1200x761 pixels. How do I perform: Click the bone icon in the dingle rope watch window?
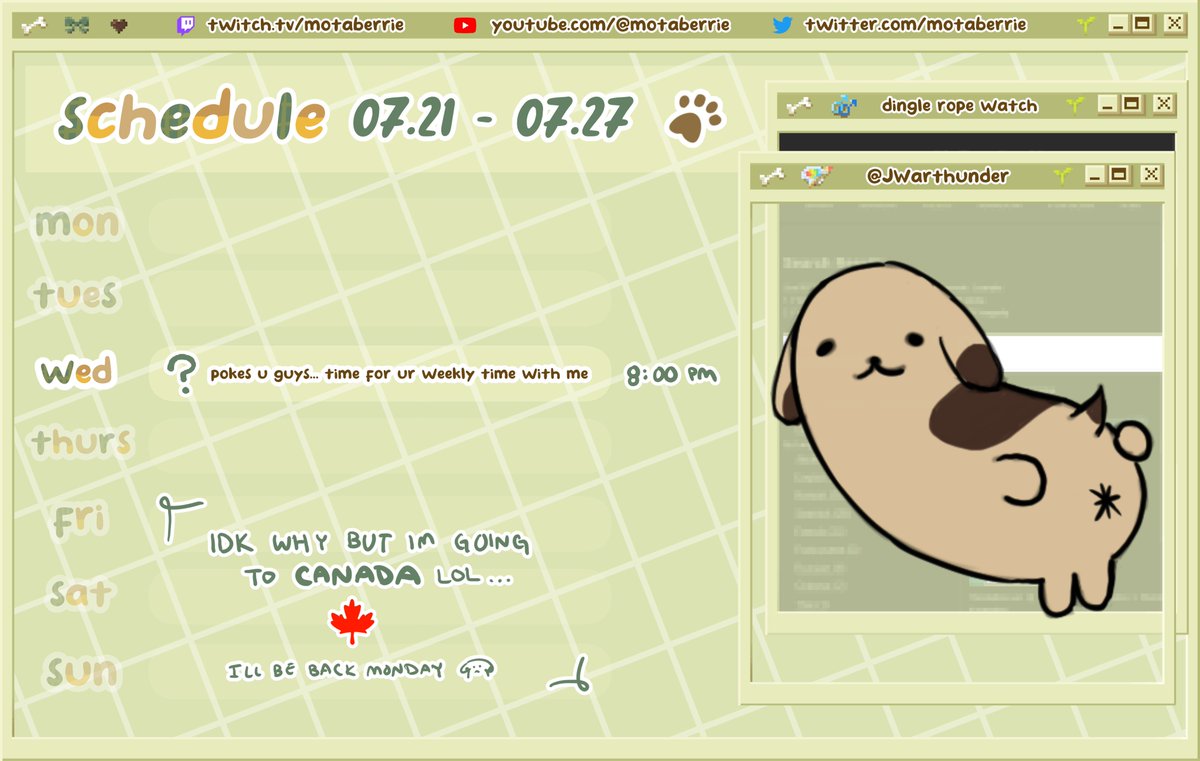point(798,105)
